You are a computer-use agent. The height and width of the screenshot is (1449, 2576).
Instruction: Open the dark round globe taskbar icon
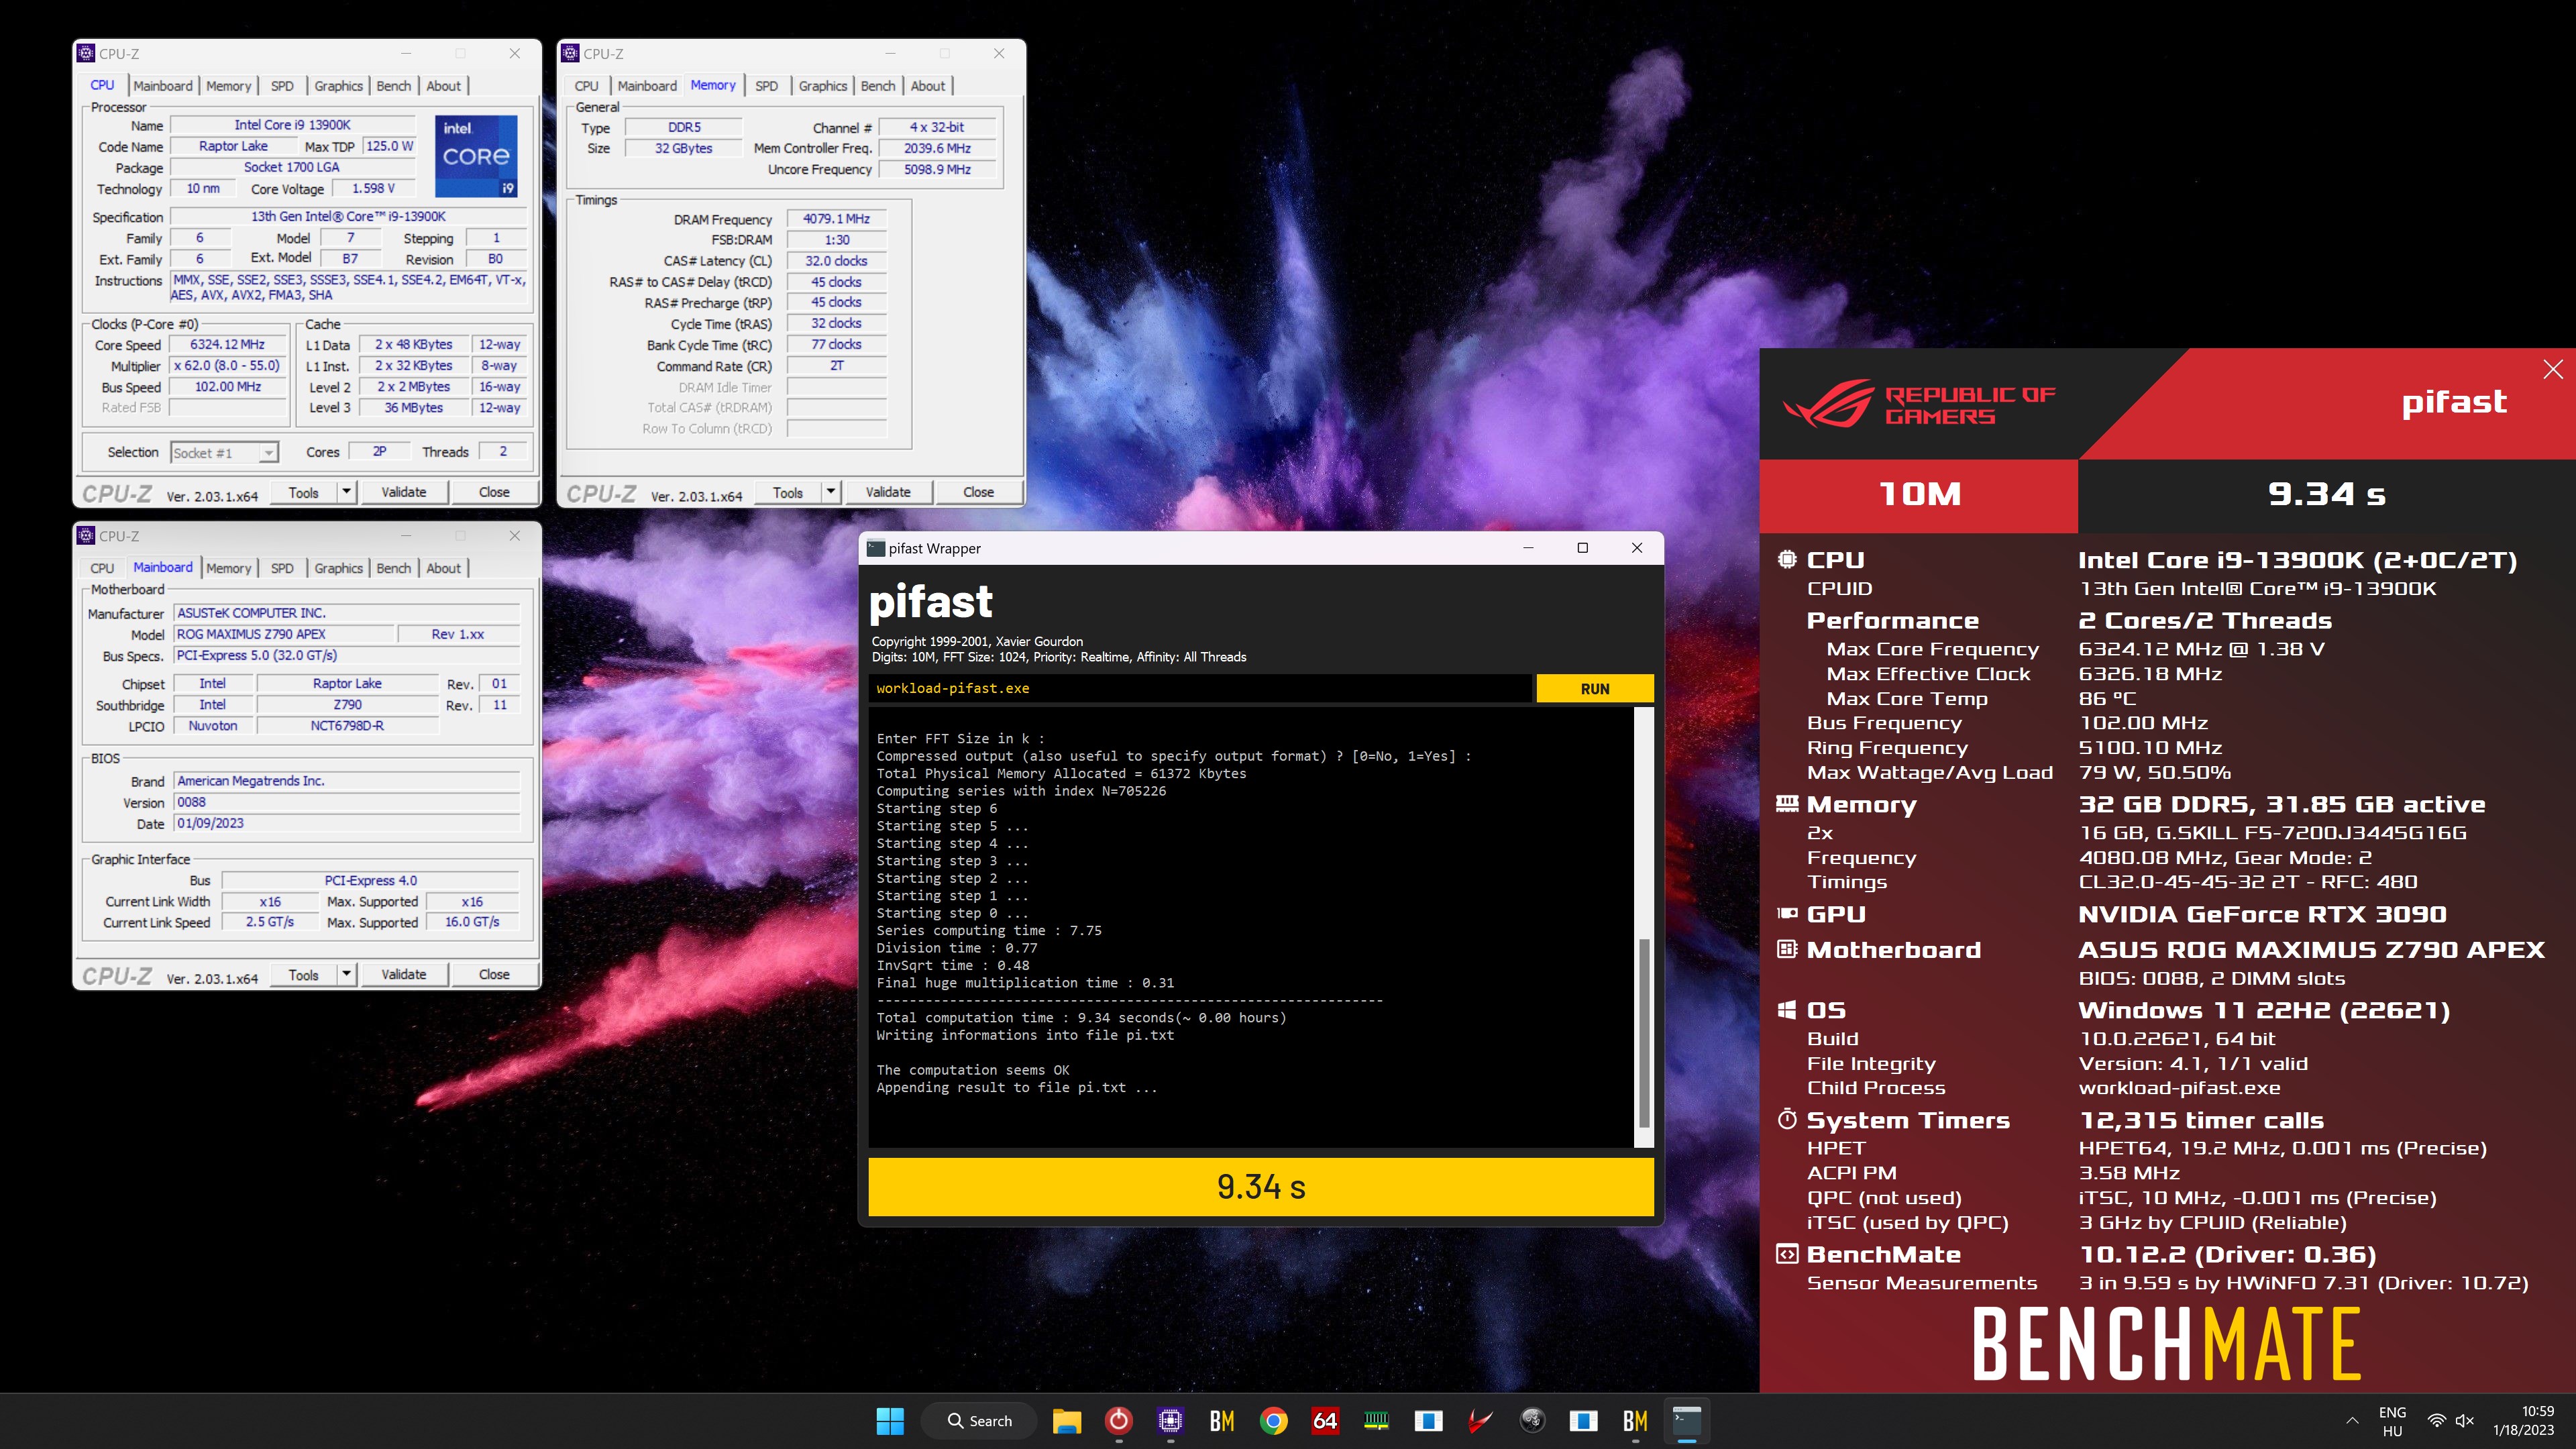point(1532,1421)
